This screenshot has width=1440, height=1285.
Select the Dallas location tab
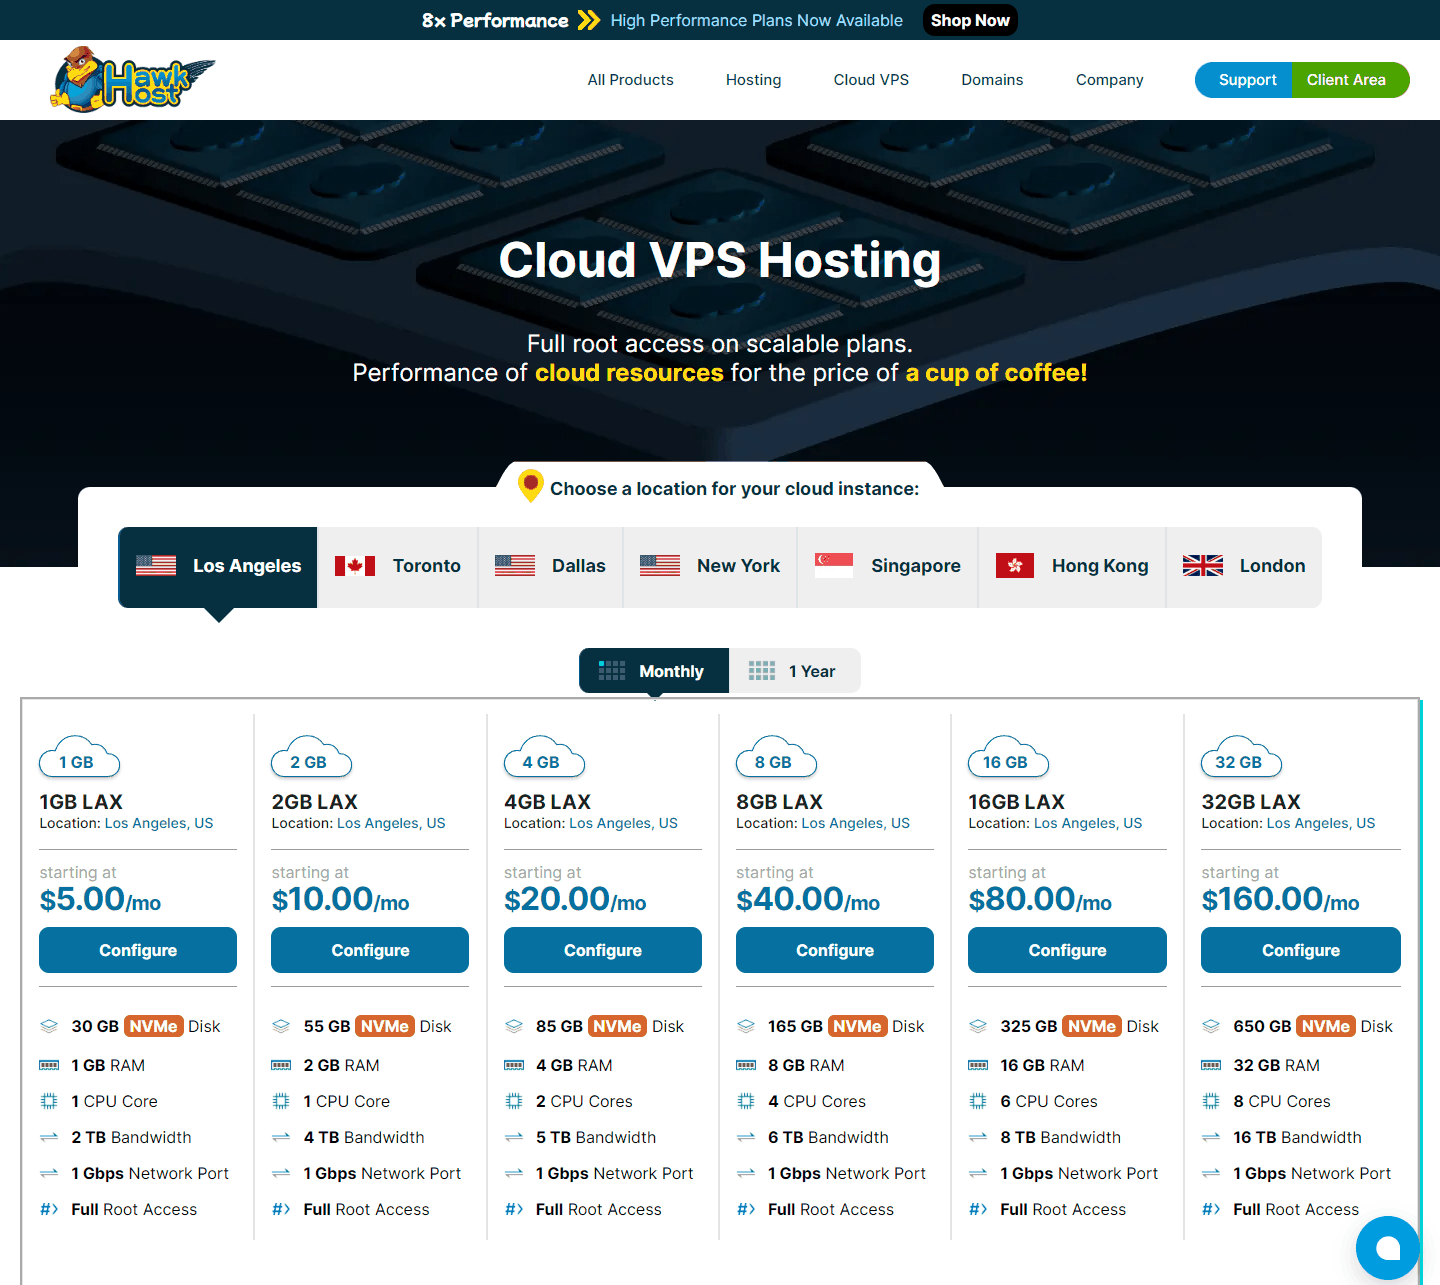pos(551,567)
